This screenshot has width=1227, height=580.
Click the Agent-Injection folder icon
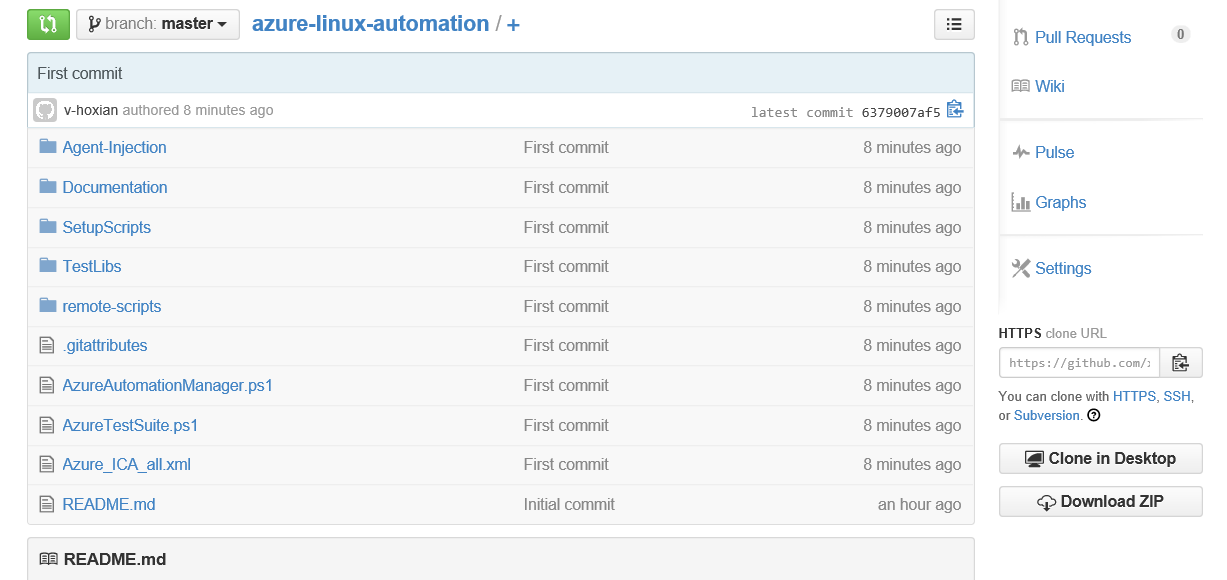point(47,147)
